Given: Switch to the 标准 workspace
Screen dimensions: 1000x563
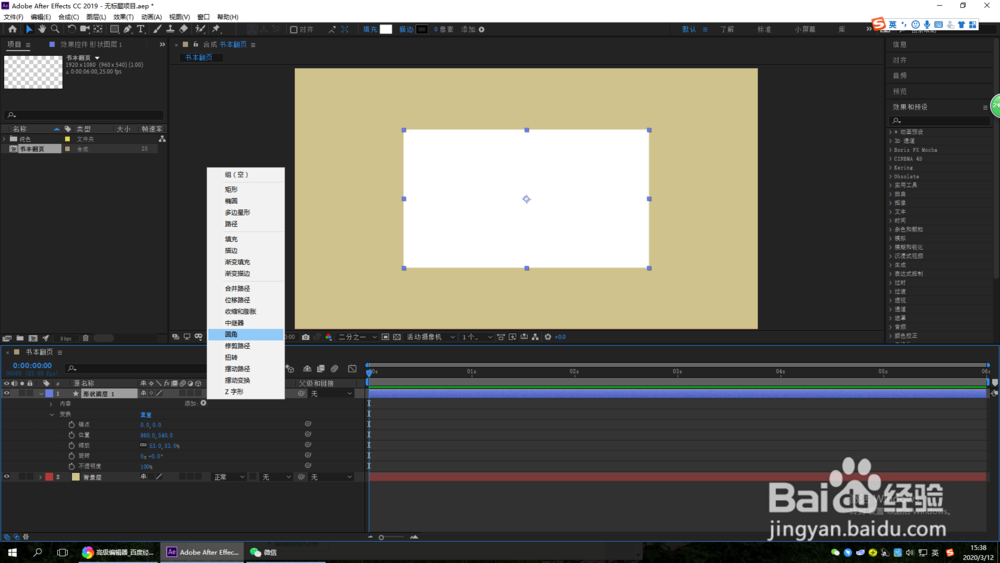Looking at the screenshot, I should [x=764, y=29].
